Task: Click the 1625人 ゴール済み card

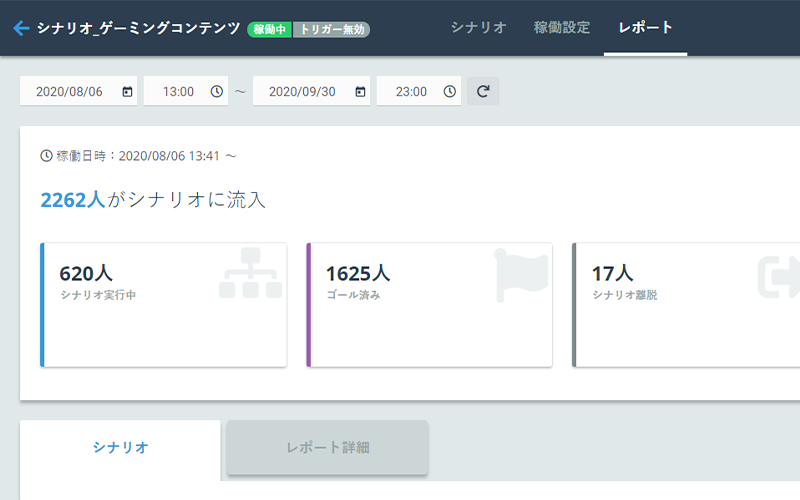Action: click(x=430, y=305)
